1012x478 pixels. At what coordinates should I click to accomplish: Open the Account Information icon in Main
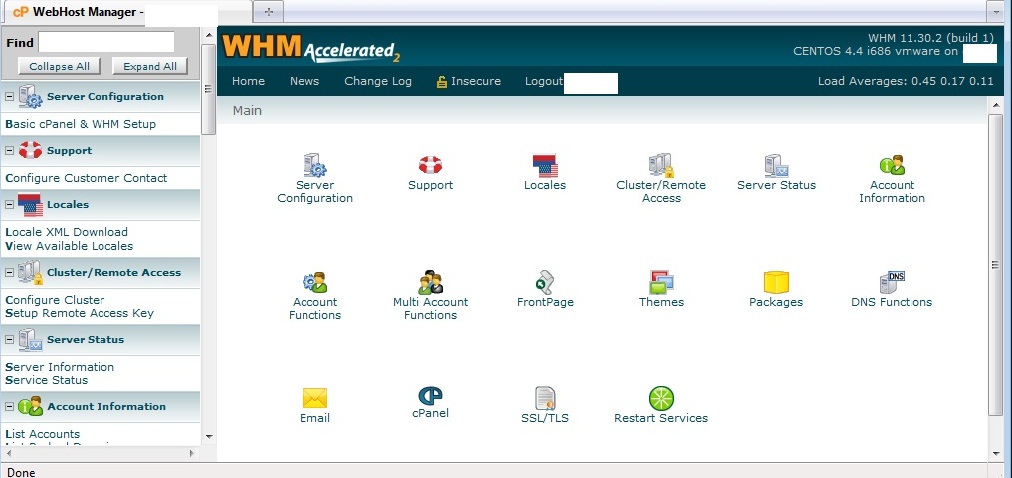pyautogui.click(x=892, y=165)
